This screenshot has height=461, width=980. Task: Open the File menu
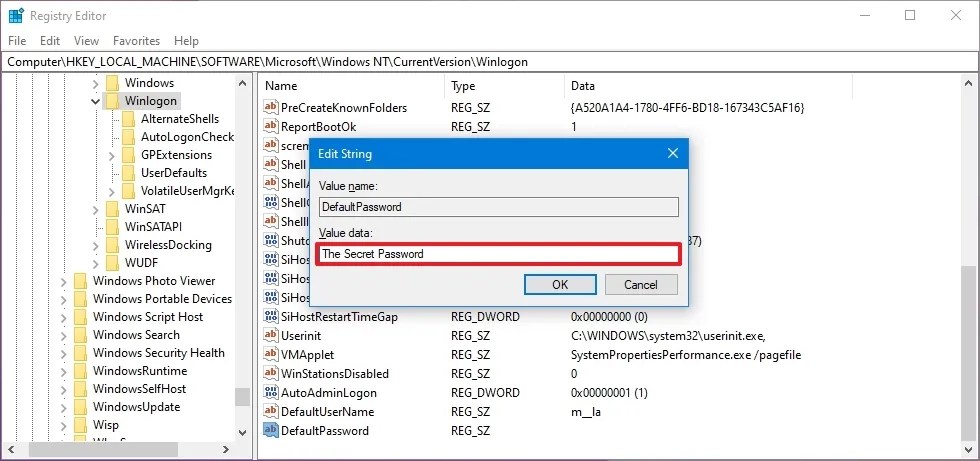coord(18,41)
